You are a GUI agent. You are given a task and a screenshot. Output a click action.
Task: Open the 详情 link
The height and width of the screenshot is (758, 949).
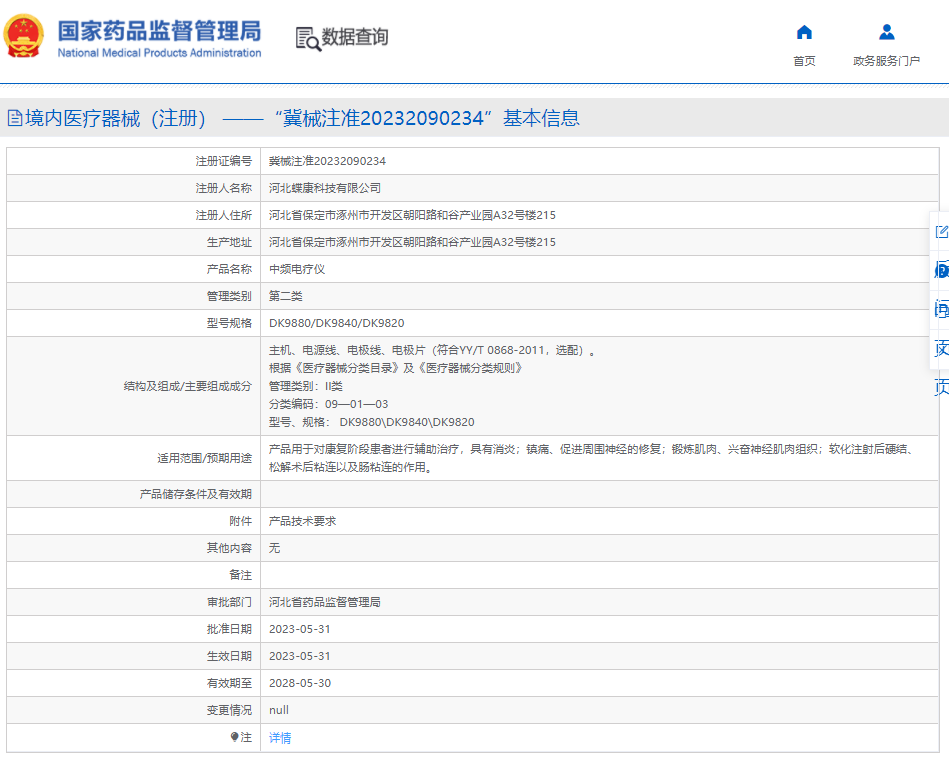click(x=280, y=737)
